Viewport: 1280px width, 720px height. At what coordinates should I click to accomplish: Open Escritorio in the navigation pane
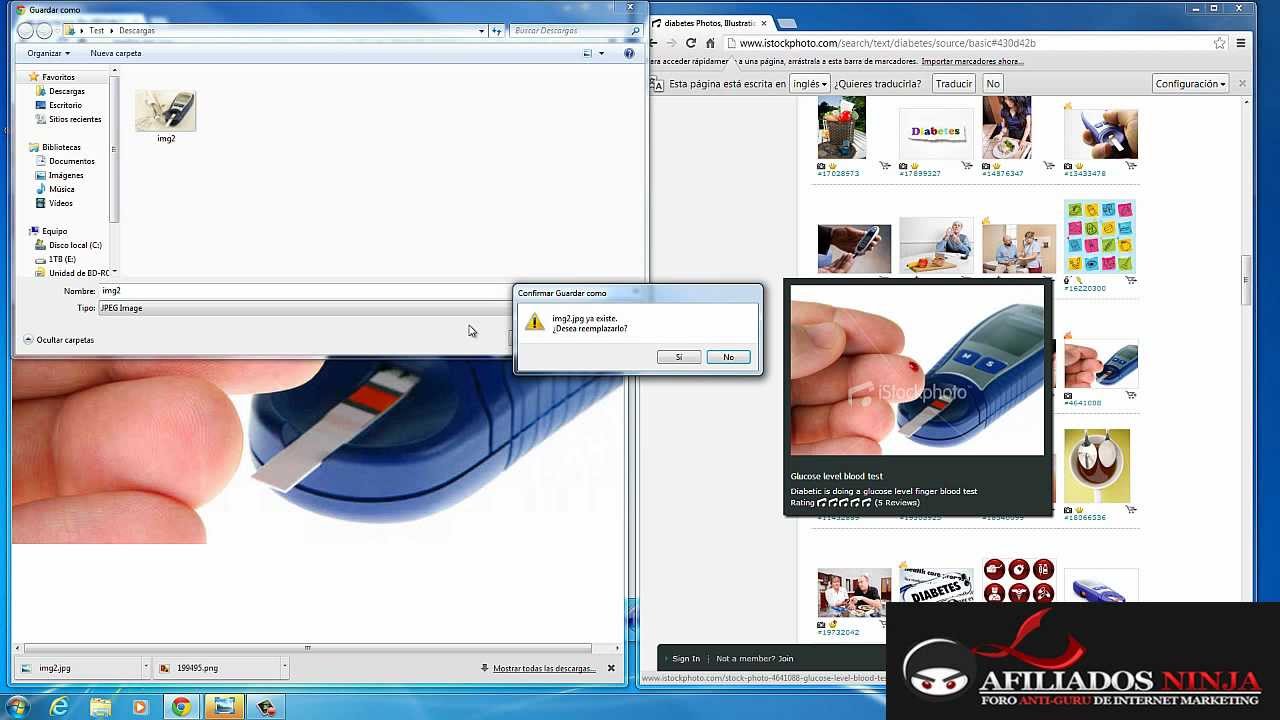65,105
